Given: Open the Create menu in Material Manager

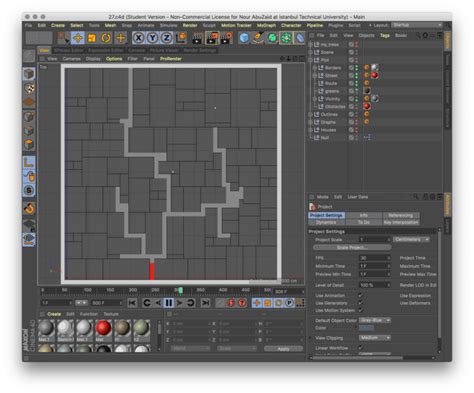Looking at the screenshot, I should click(54, 314).
